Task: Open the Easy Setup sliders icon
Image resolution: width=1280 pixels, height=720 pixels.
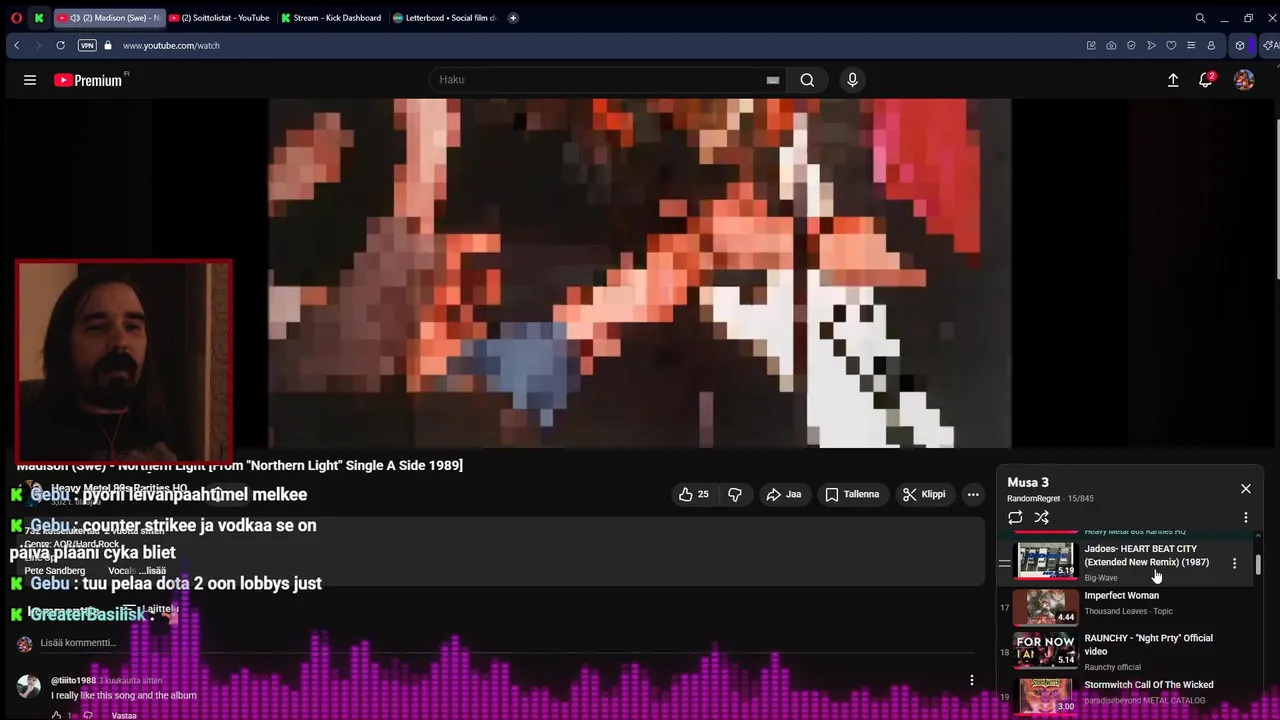Action: [x=1190, y=45]
